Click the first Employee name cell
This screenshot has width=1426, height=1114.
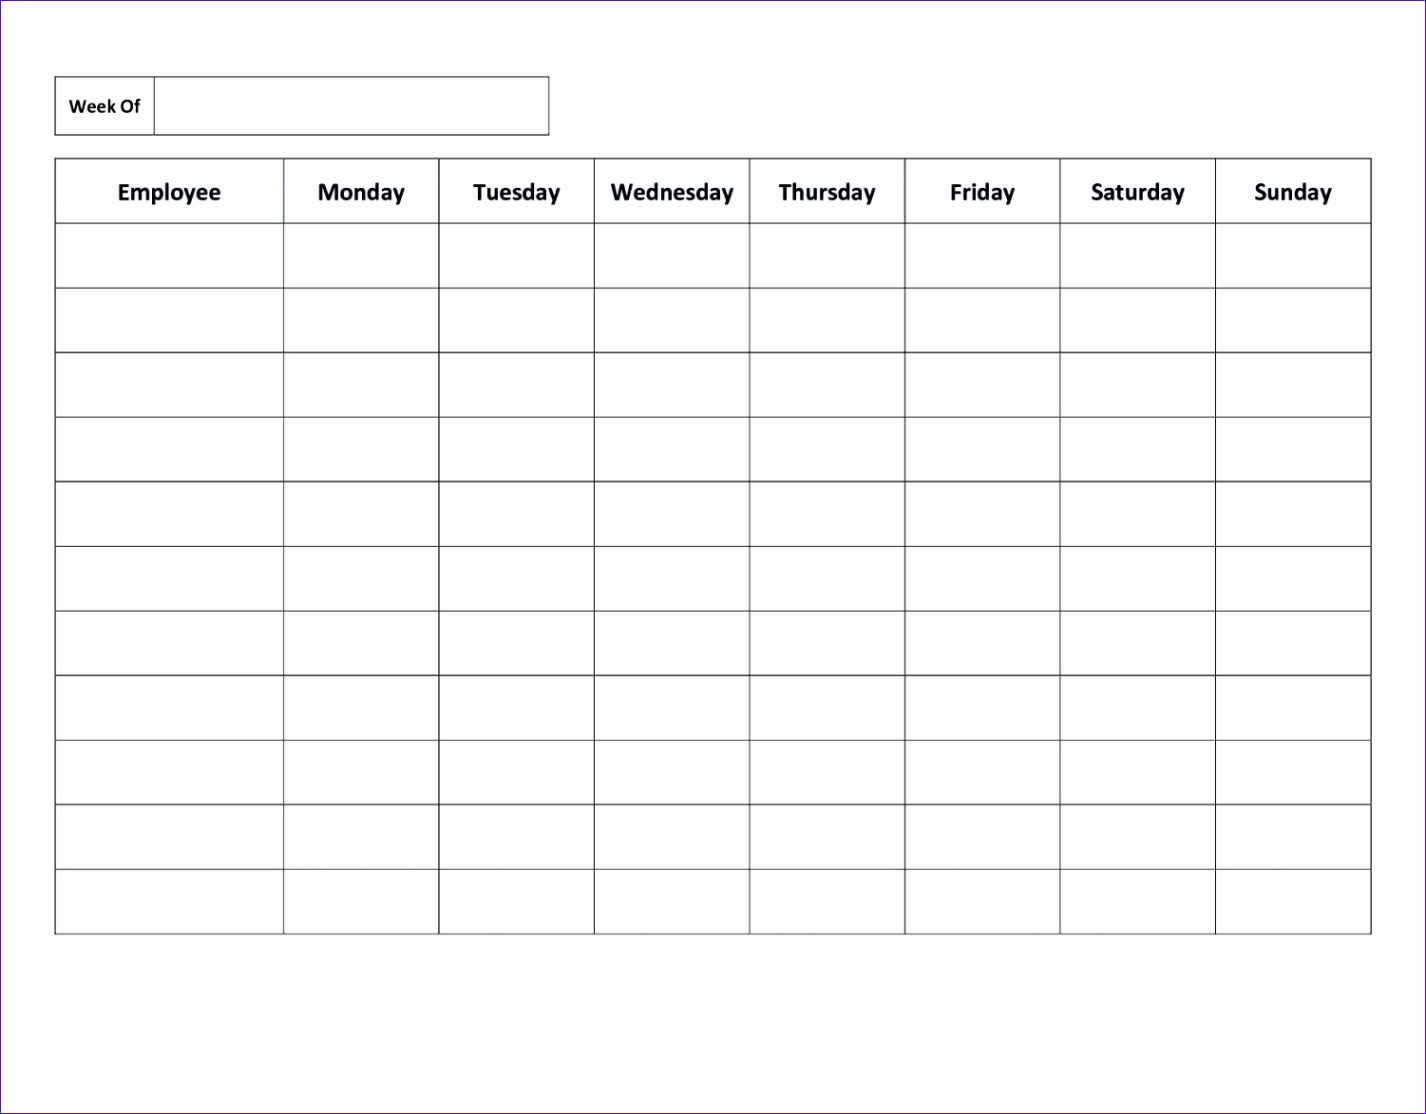click(x=169, y=255)
